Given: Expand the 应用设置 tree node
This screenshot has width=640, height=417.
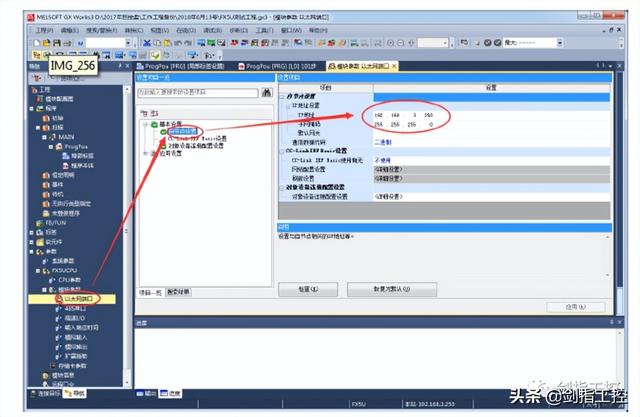Looking at the screenshot, I should tap(145, 153).
